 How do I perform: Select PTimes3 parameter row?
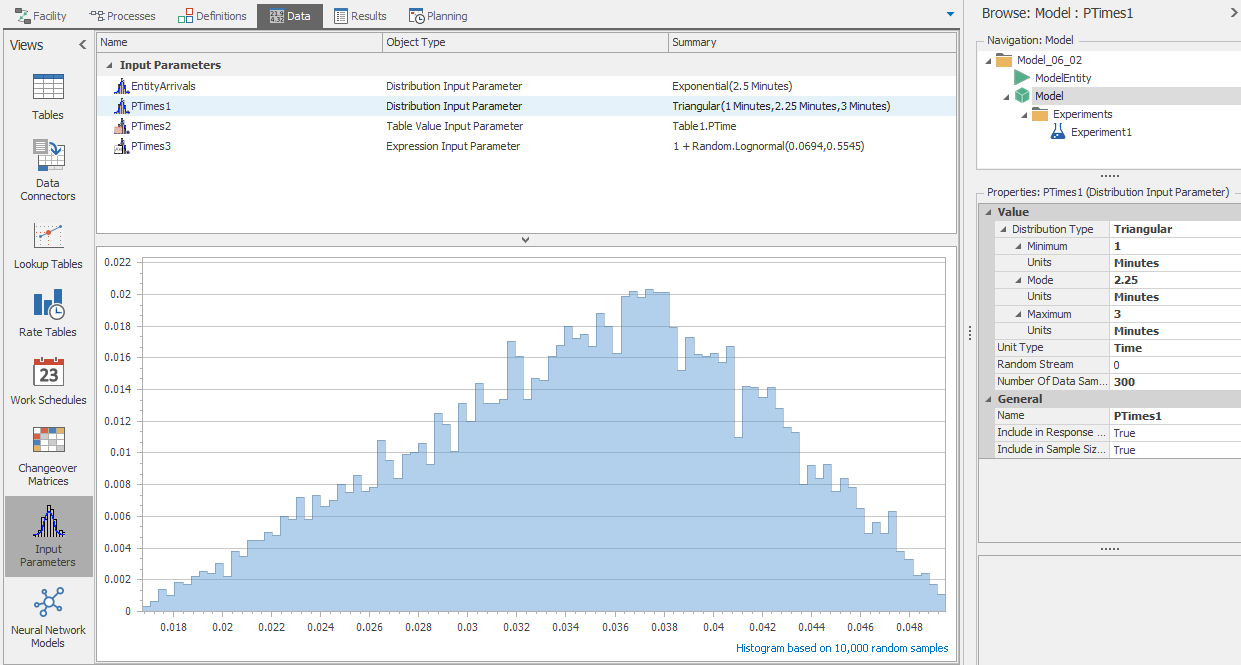[x=525, y=146]
